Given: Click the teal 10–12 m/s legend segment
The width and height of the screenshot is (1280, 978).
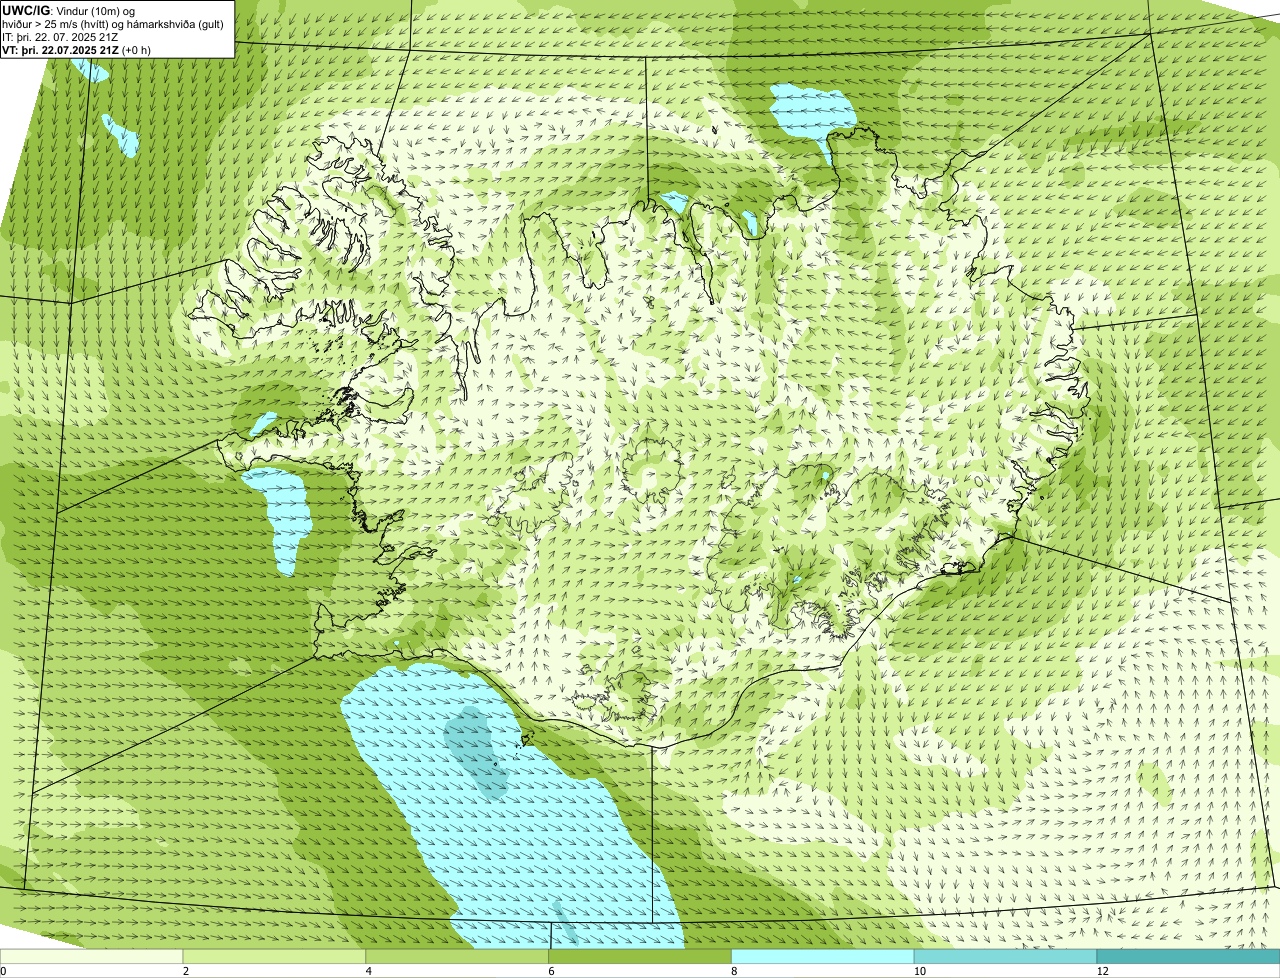Looking at the screenshot, I should click(x=1006, y=956).
